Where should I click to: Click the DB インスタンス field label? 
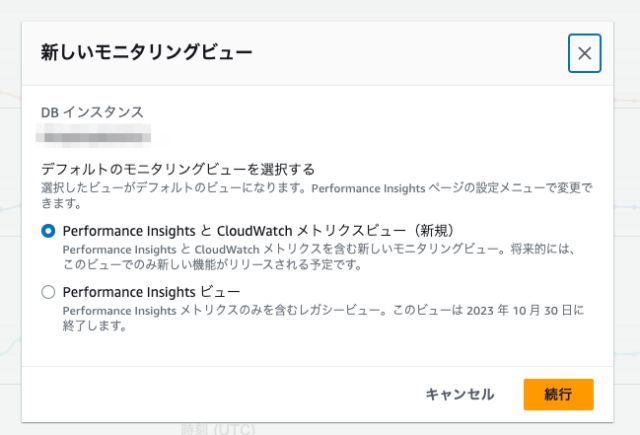[x=92, y=112]
